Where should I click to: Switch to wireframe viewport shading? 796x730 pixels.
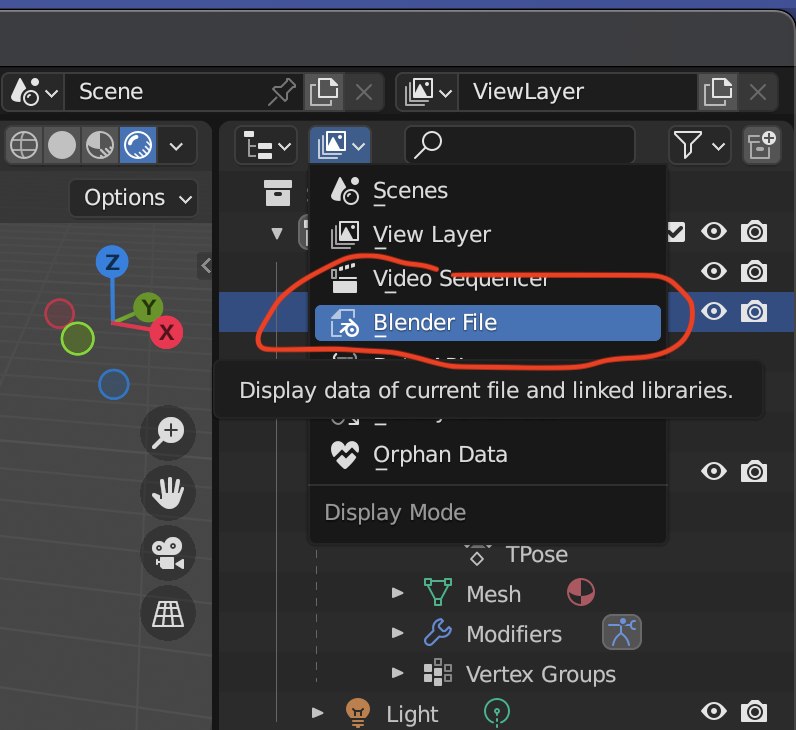[24, 146]
